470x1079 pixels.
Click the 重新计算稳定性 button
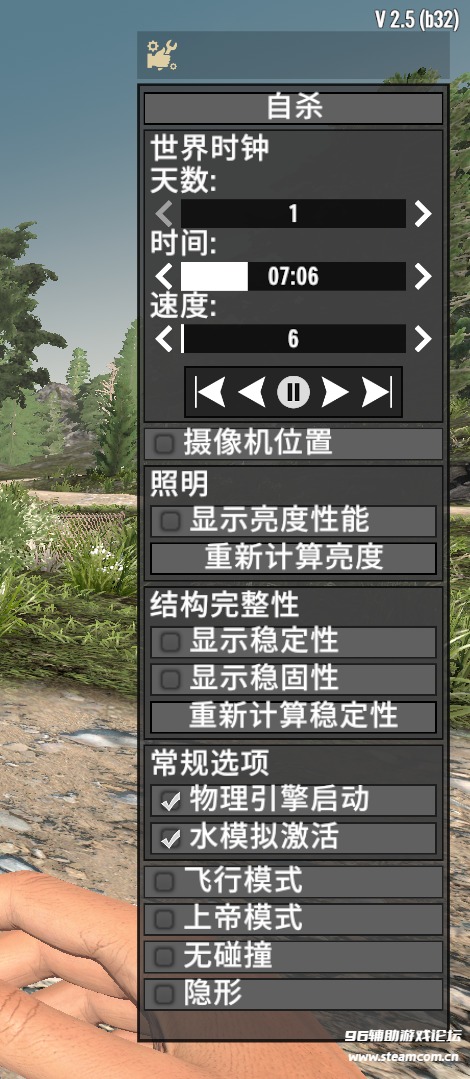pos(293,717)
